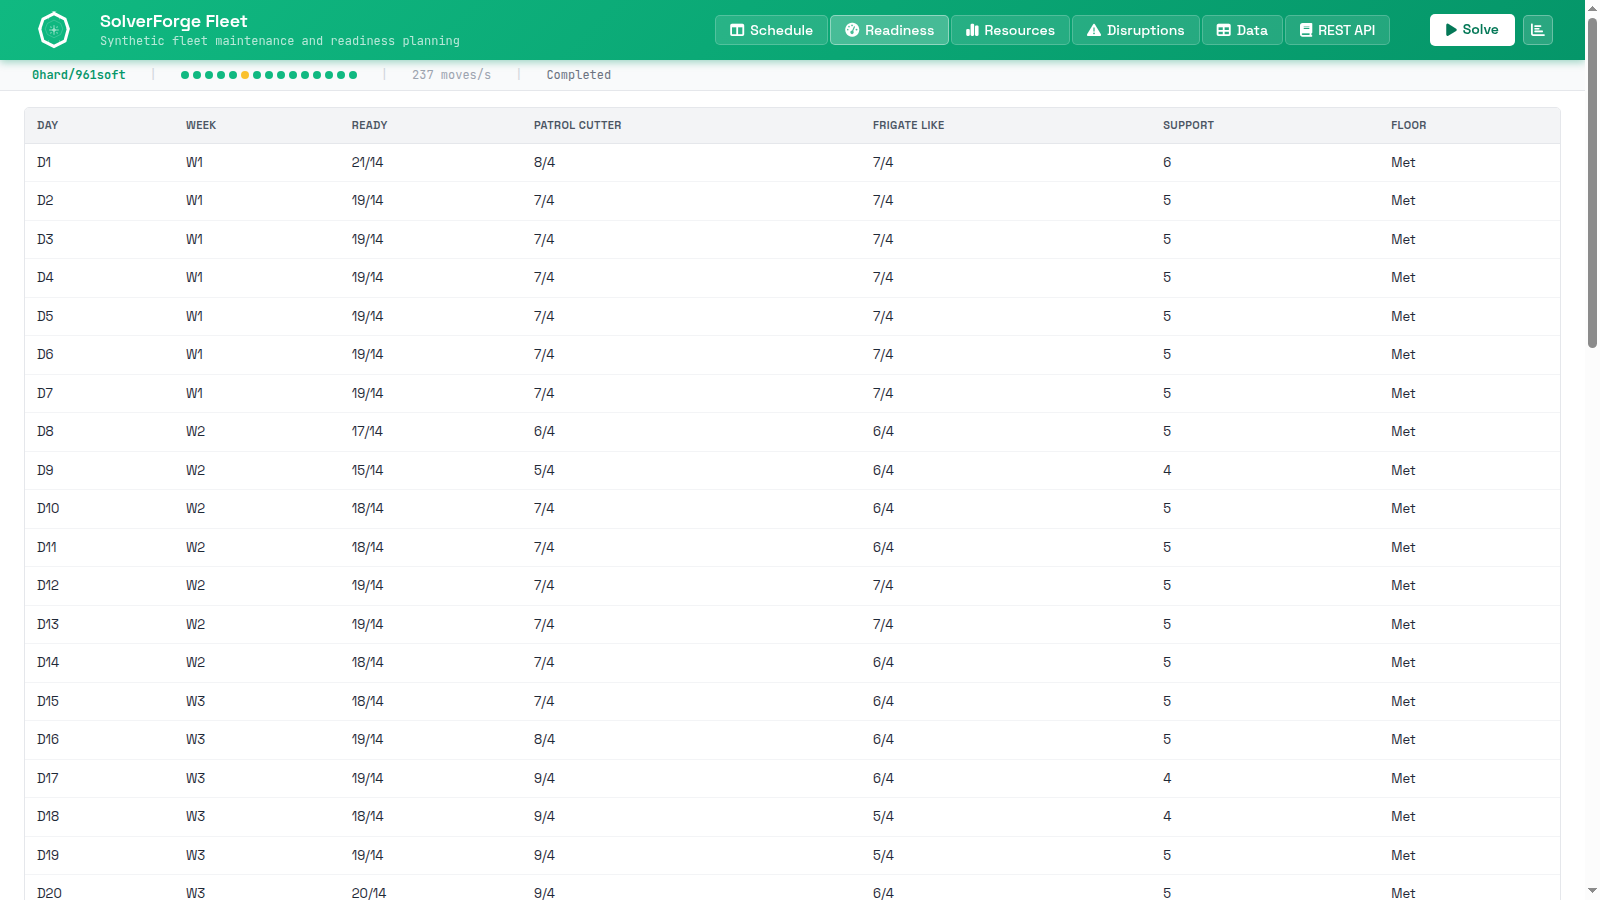The height and width of the screenshot is (900, 1600).
Task: Click the frigate like 7/4 in row D6
Action: coord(883,354)
